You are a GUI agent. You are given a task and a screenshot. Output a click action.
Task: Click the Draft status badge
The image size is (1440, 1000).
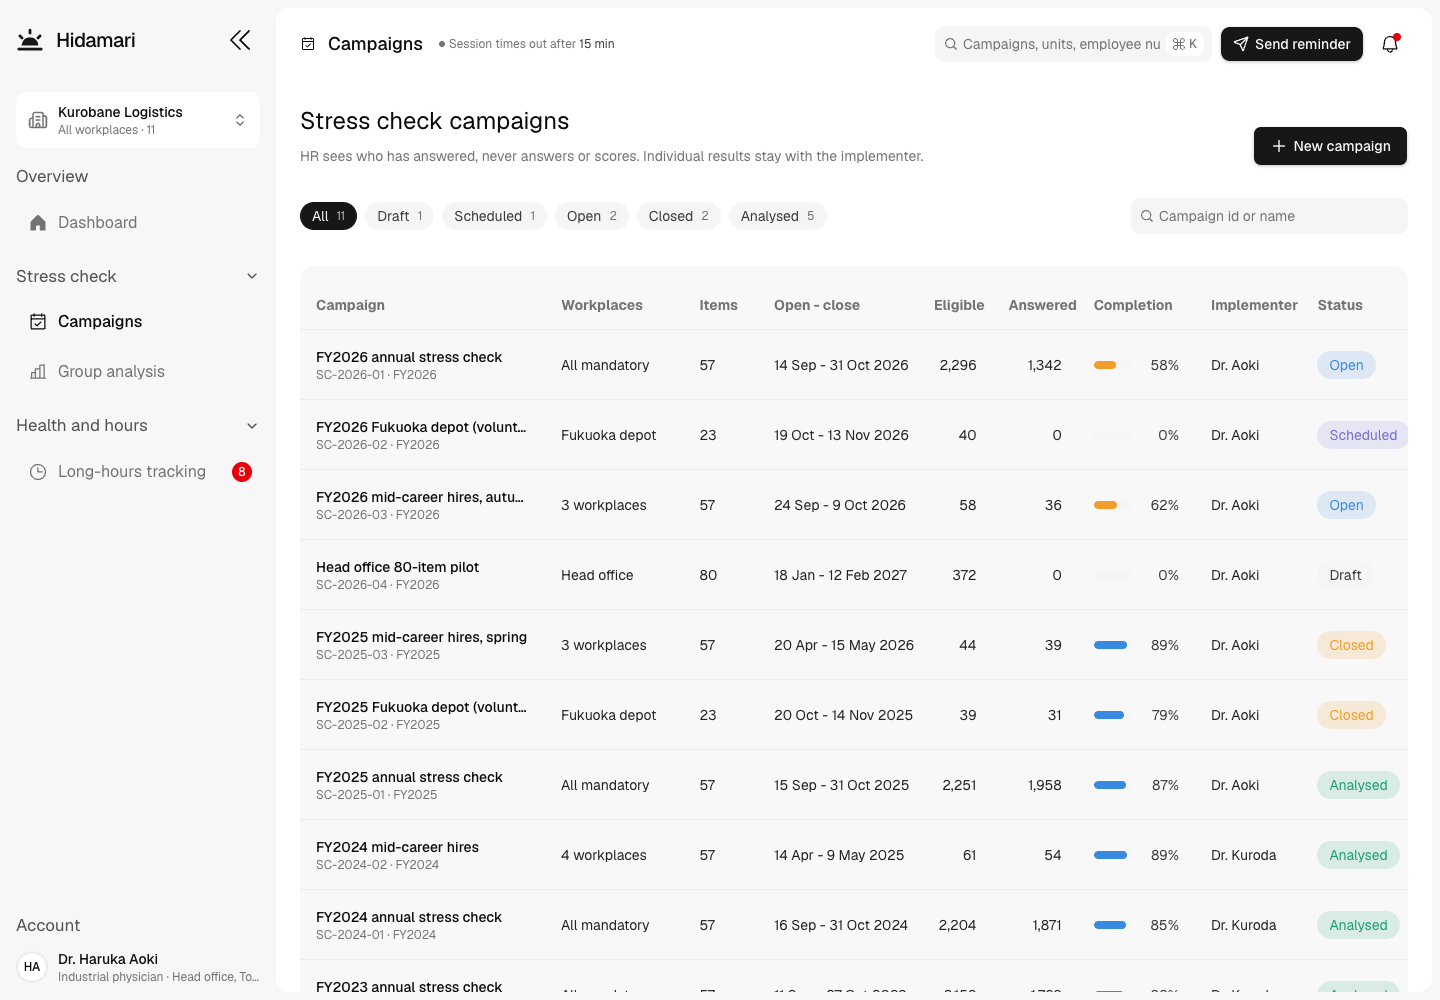[1345, 575]
